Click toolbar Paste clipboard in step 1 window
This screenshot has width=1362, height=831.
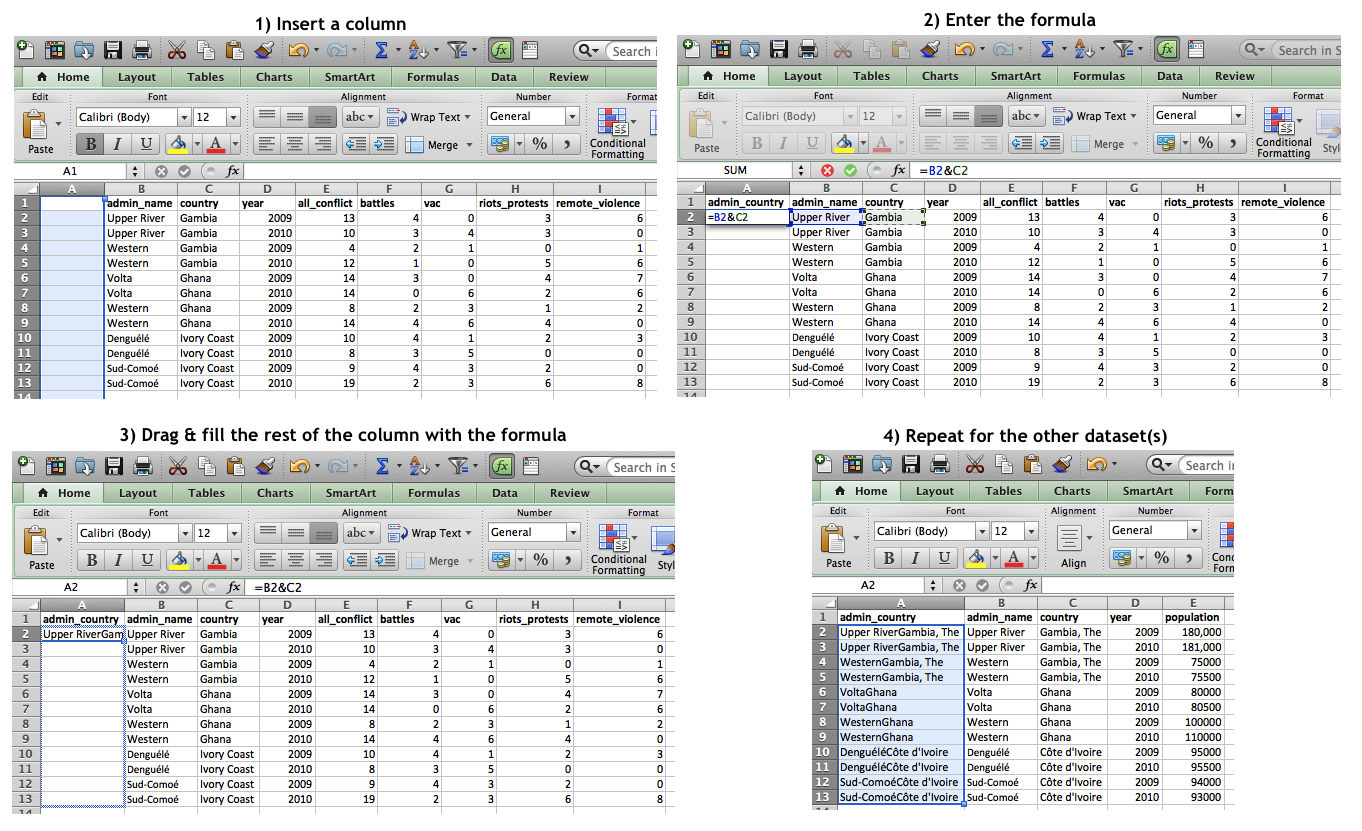(x=235, y=49)
